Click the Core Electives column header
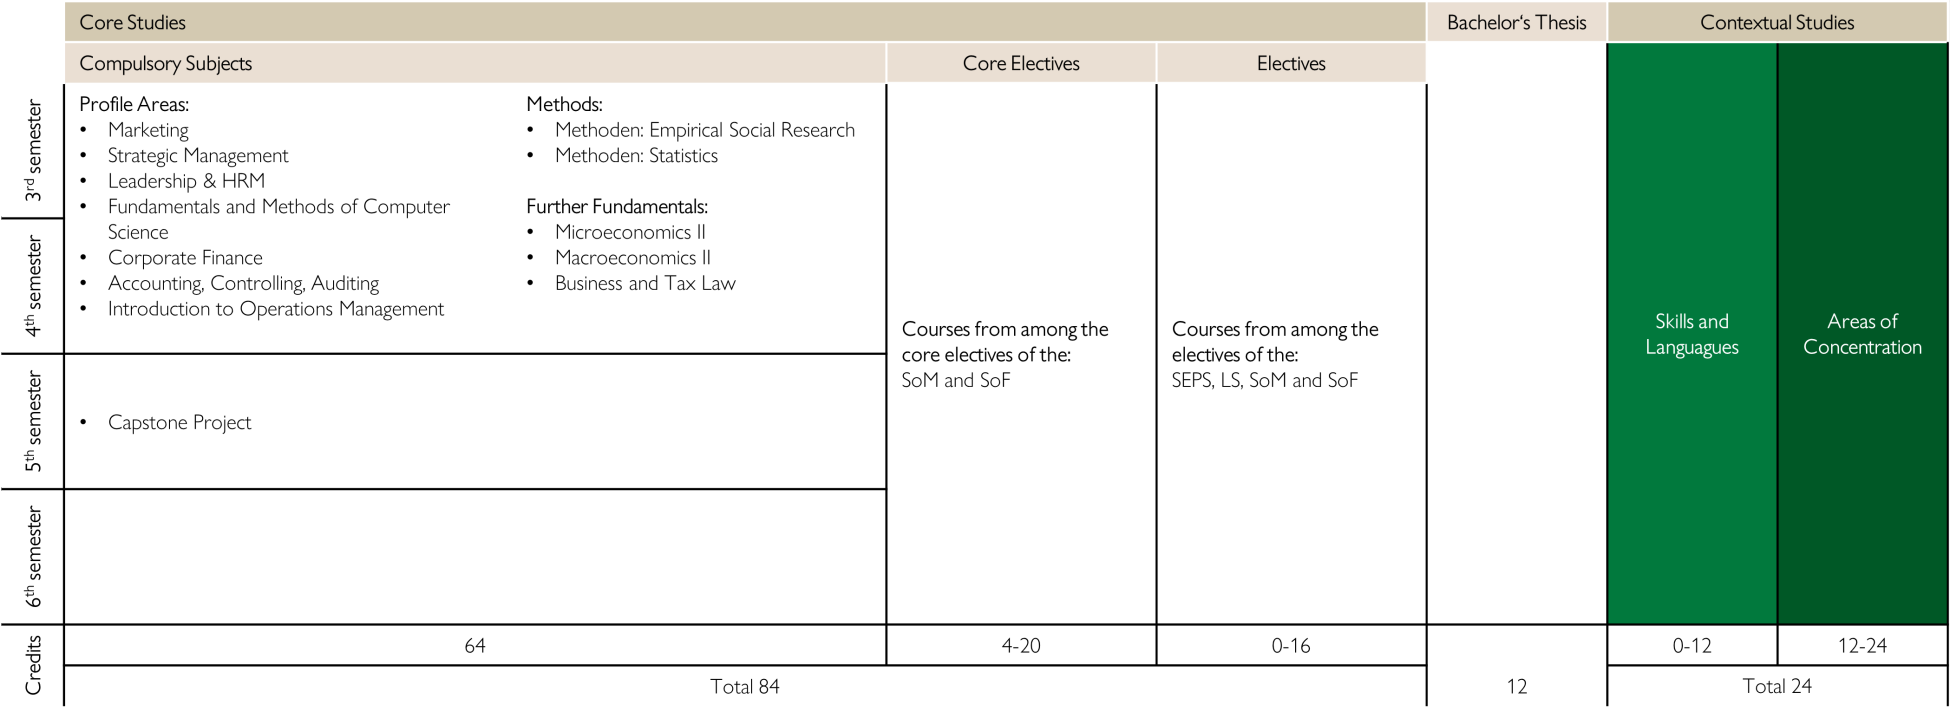The height and width of the screenshot is (712, 1950). [x=1021, y=63]
